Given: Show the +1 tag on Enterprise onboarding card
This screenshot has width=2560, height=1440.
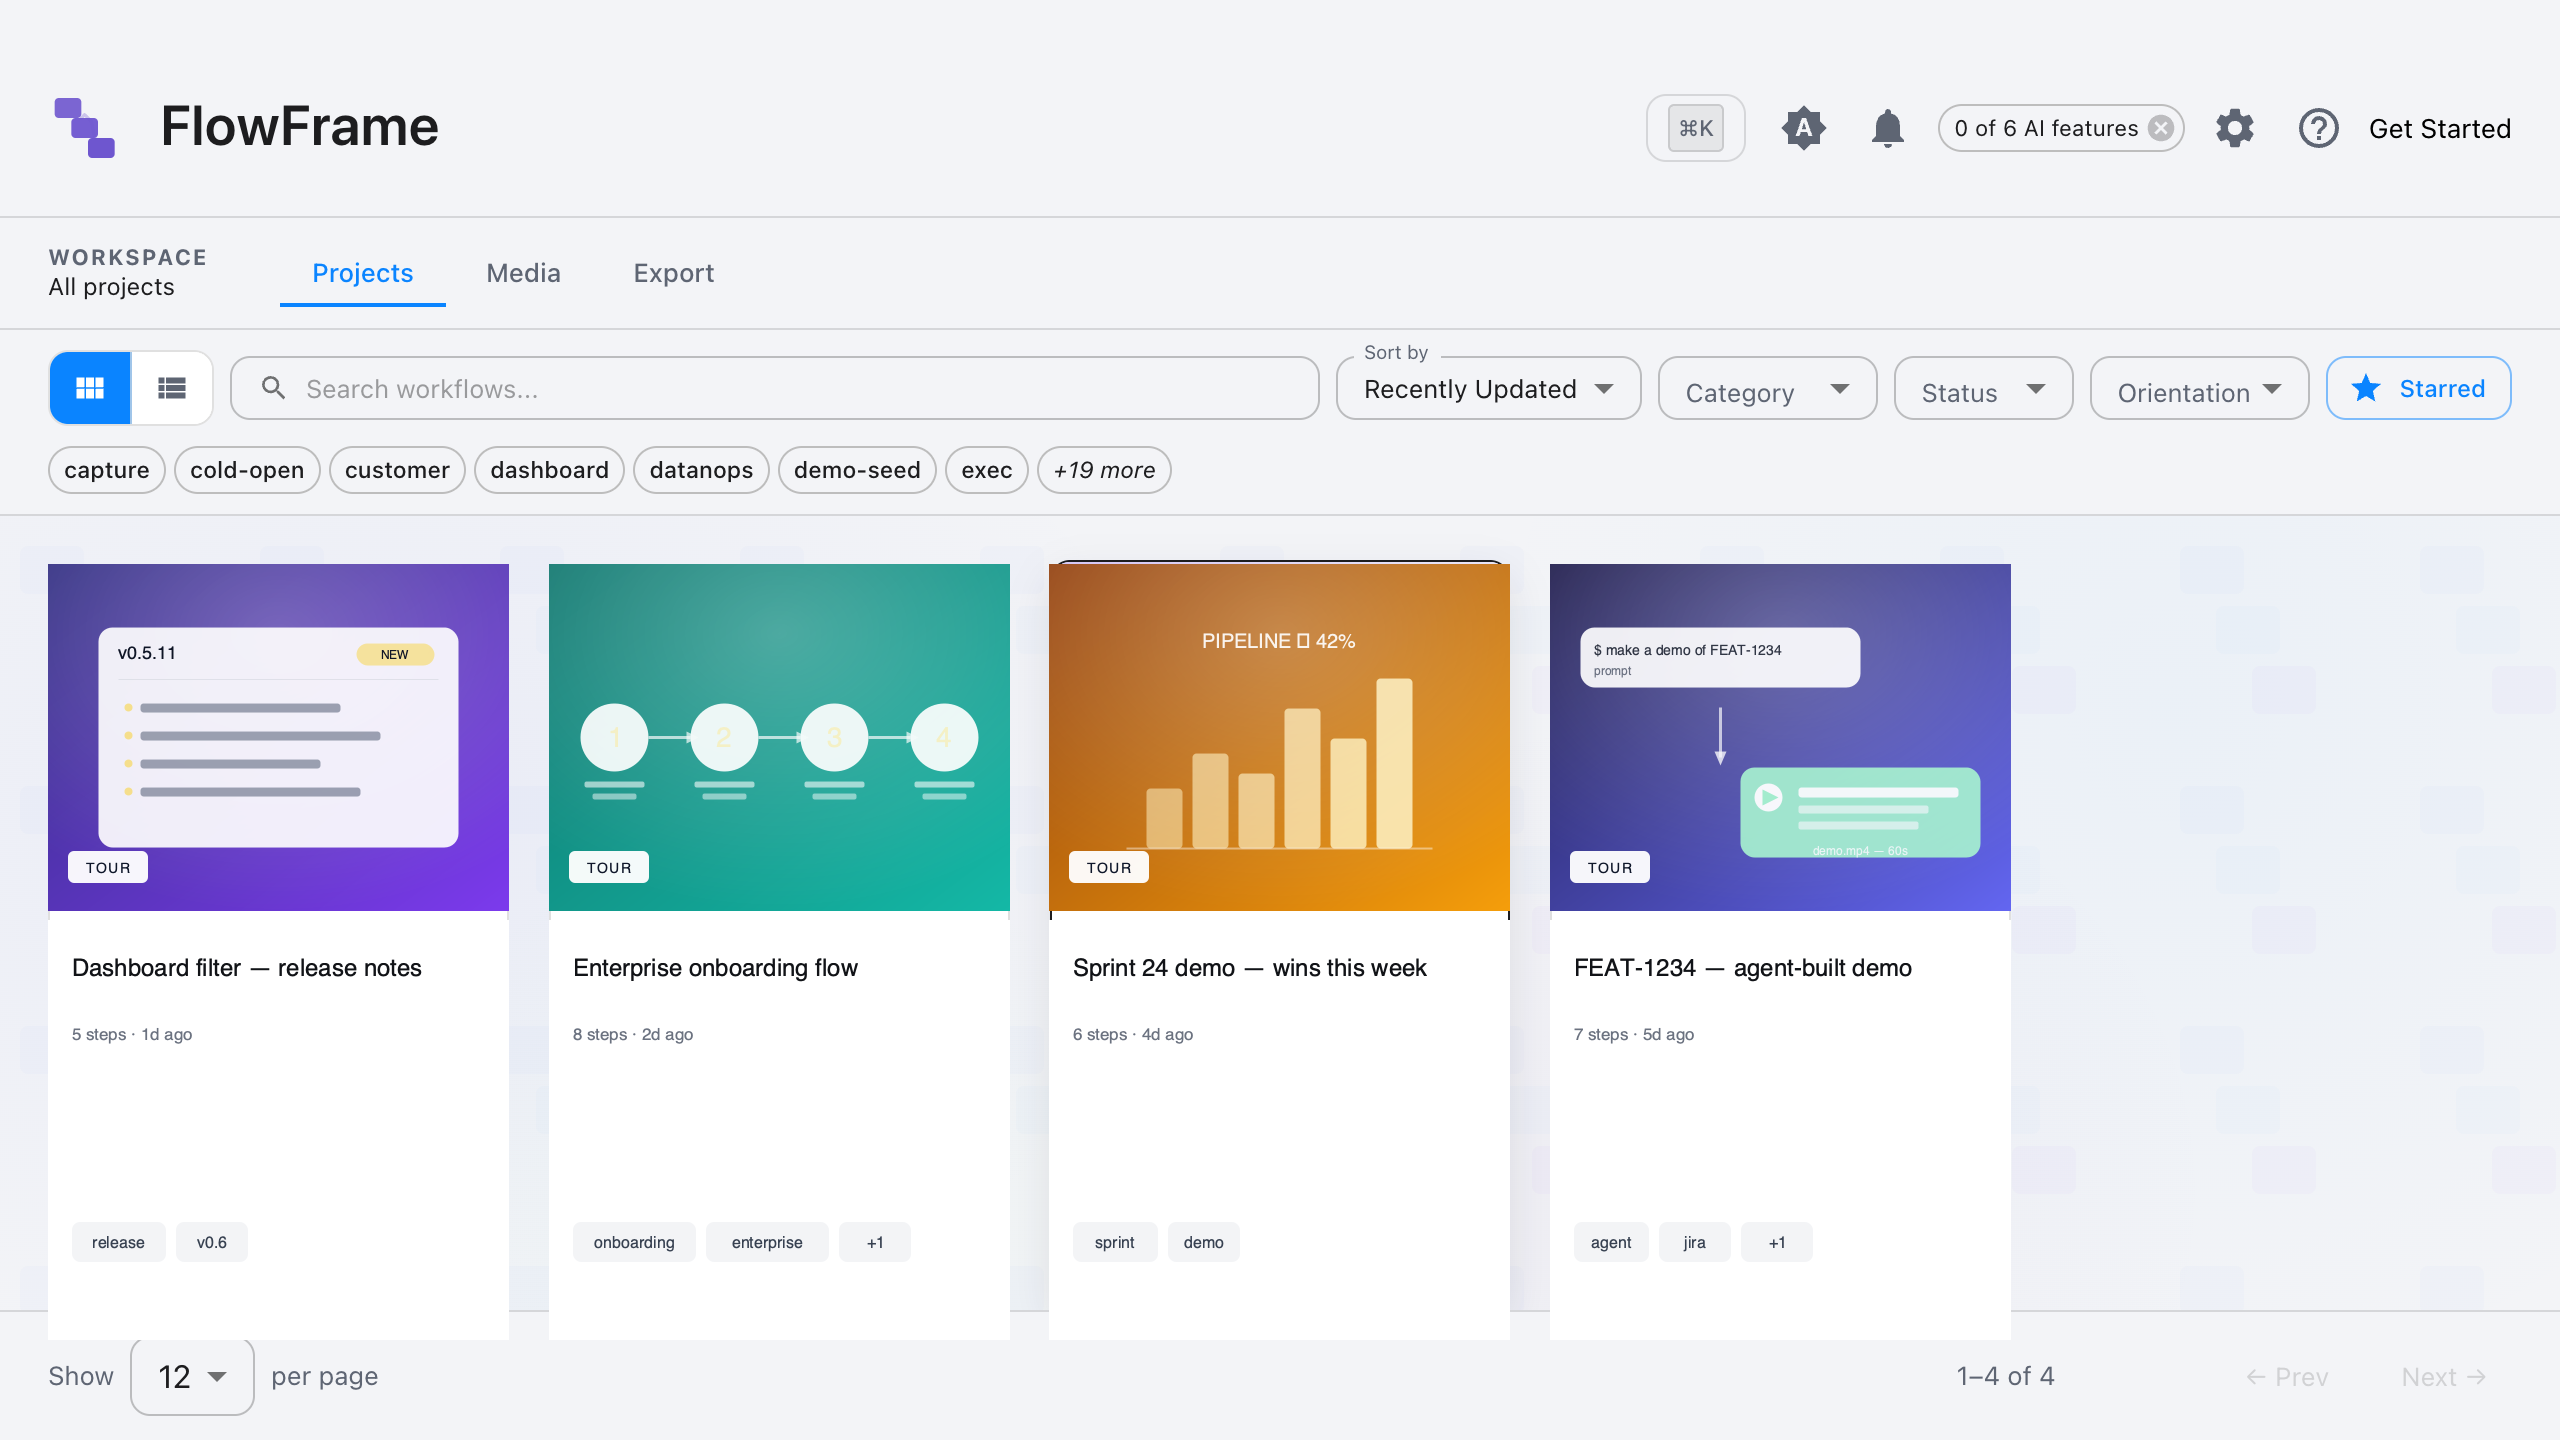Looking at the screenshot, I should point(875,1242).
